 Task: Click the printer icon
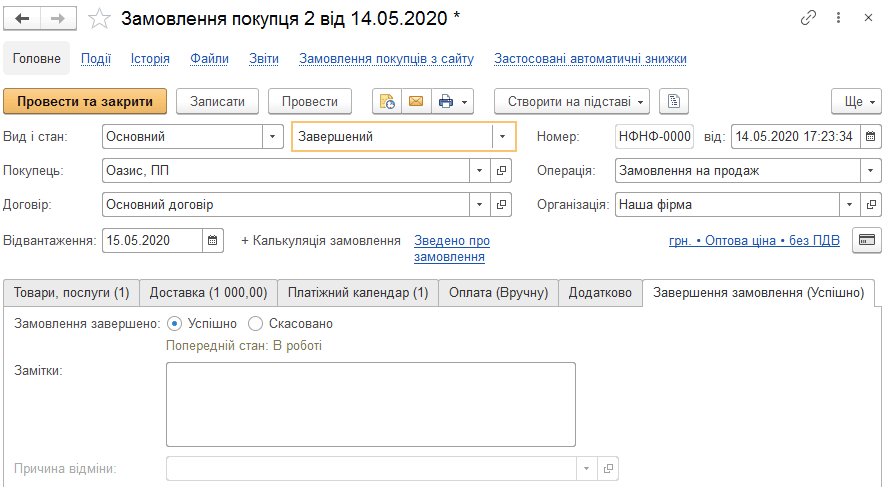(x=446, y=102)
